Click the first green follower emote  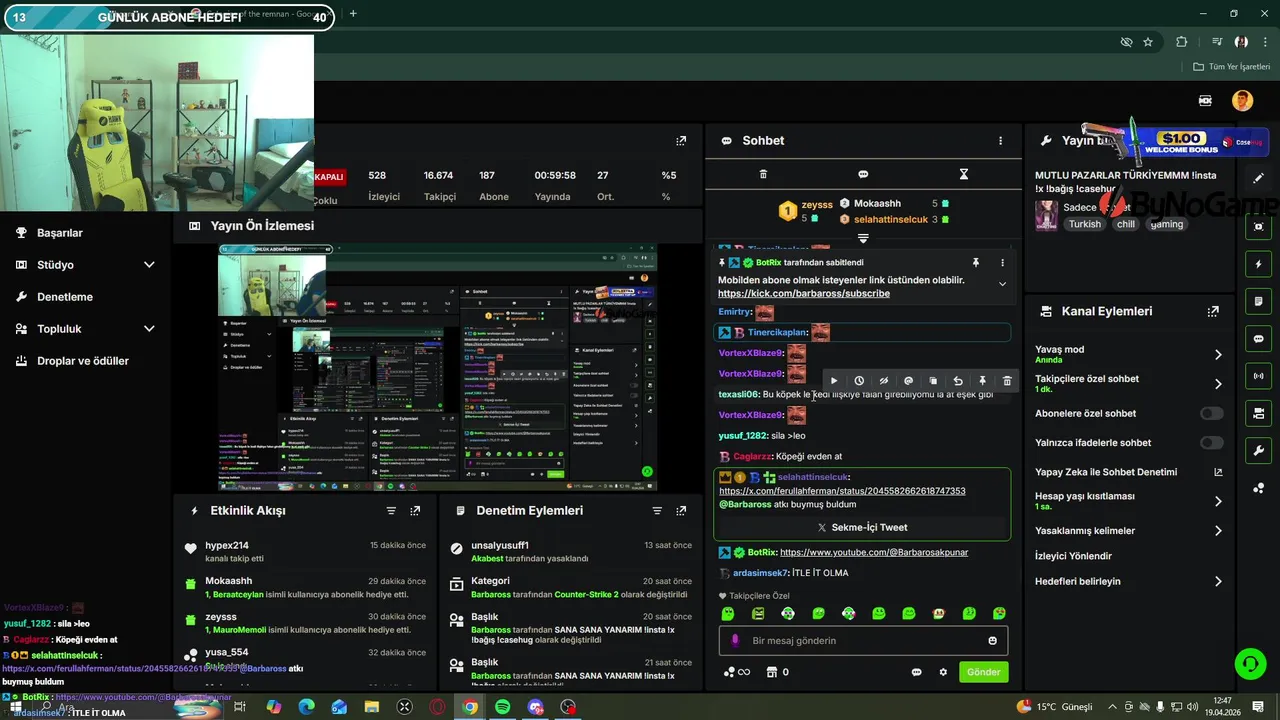click(x=728, y=613)
